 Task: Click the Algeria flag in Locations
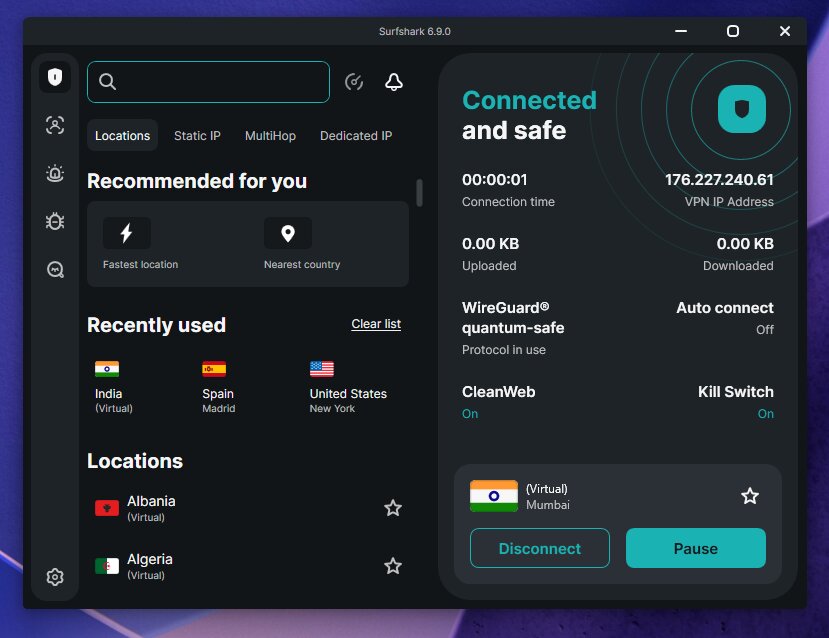107,566
